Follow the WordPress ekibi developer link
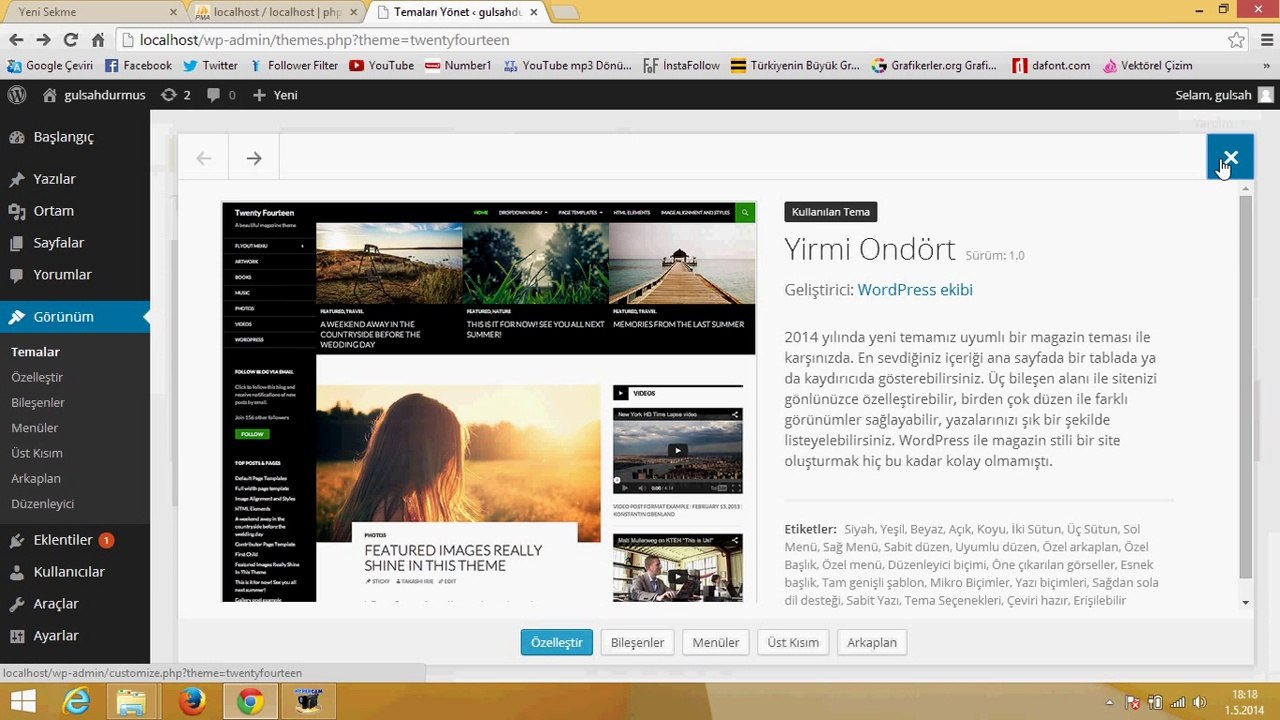The width and height of the screenshot is (1280, 720). point(915,290)
